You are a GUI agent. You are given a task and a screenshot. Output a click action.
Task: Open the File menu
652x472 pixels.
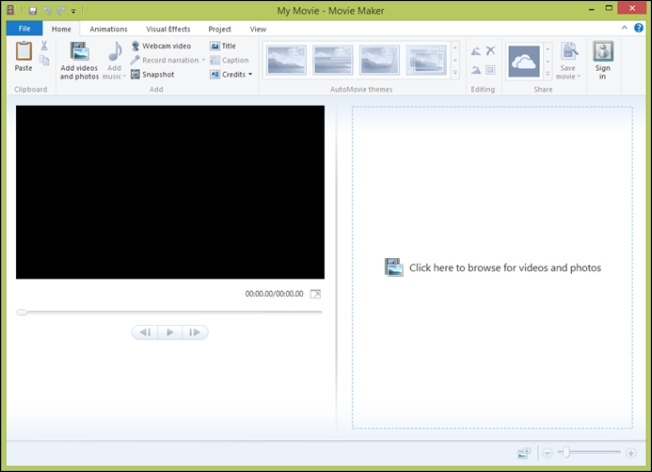coord(24,28)
